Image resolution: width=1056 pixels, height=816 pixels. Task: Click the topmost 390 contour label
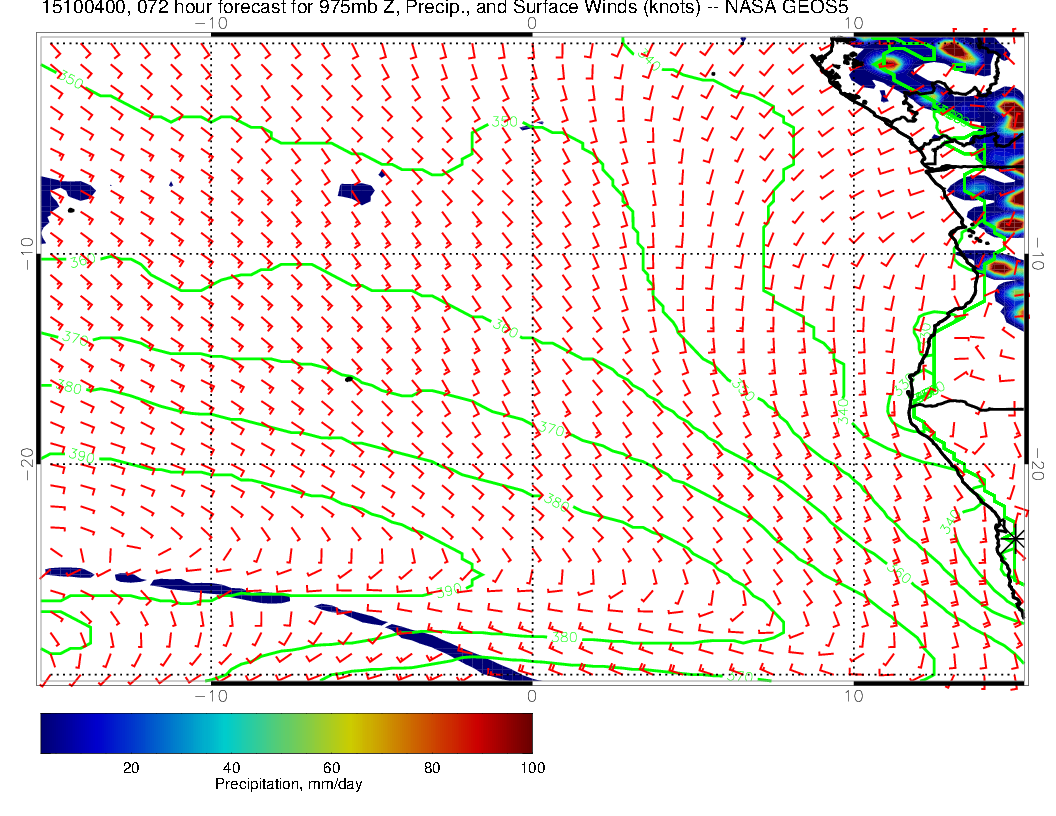(x=505, y=121)
